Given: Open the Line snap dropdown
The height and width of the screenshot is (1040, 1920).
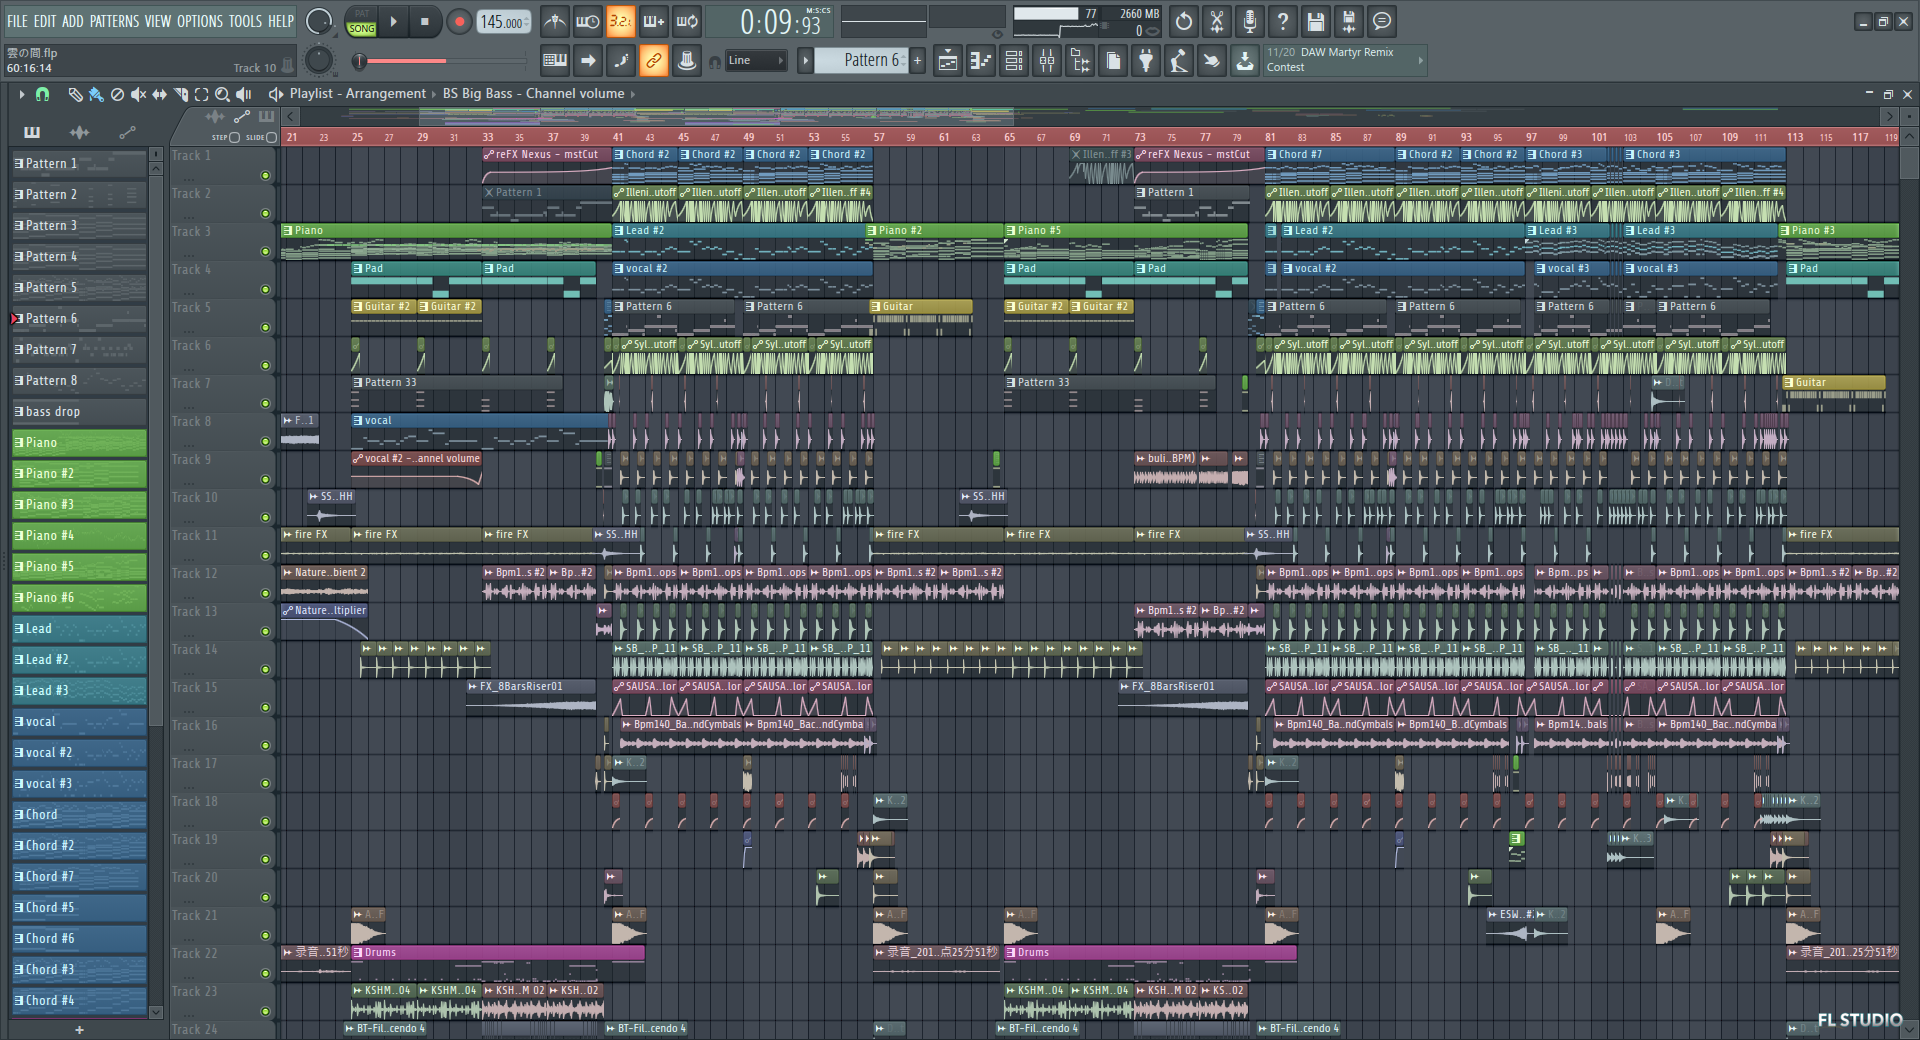Looking at the screenshot, I should tap(755, 61).
